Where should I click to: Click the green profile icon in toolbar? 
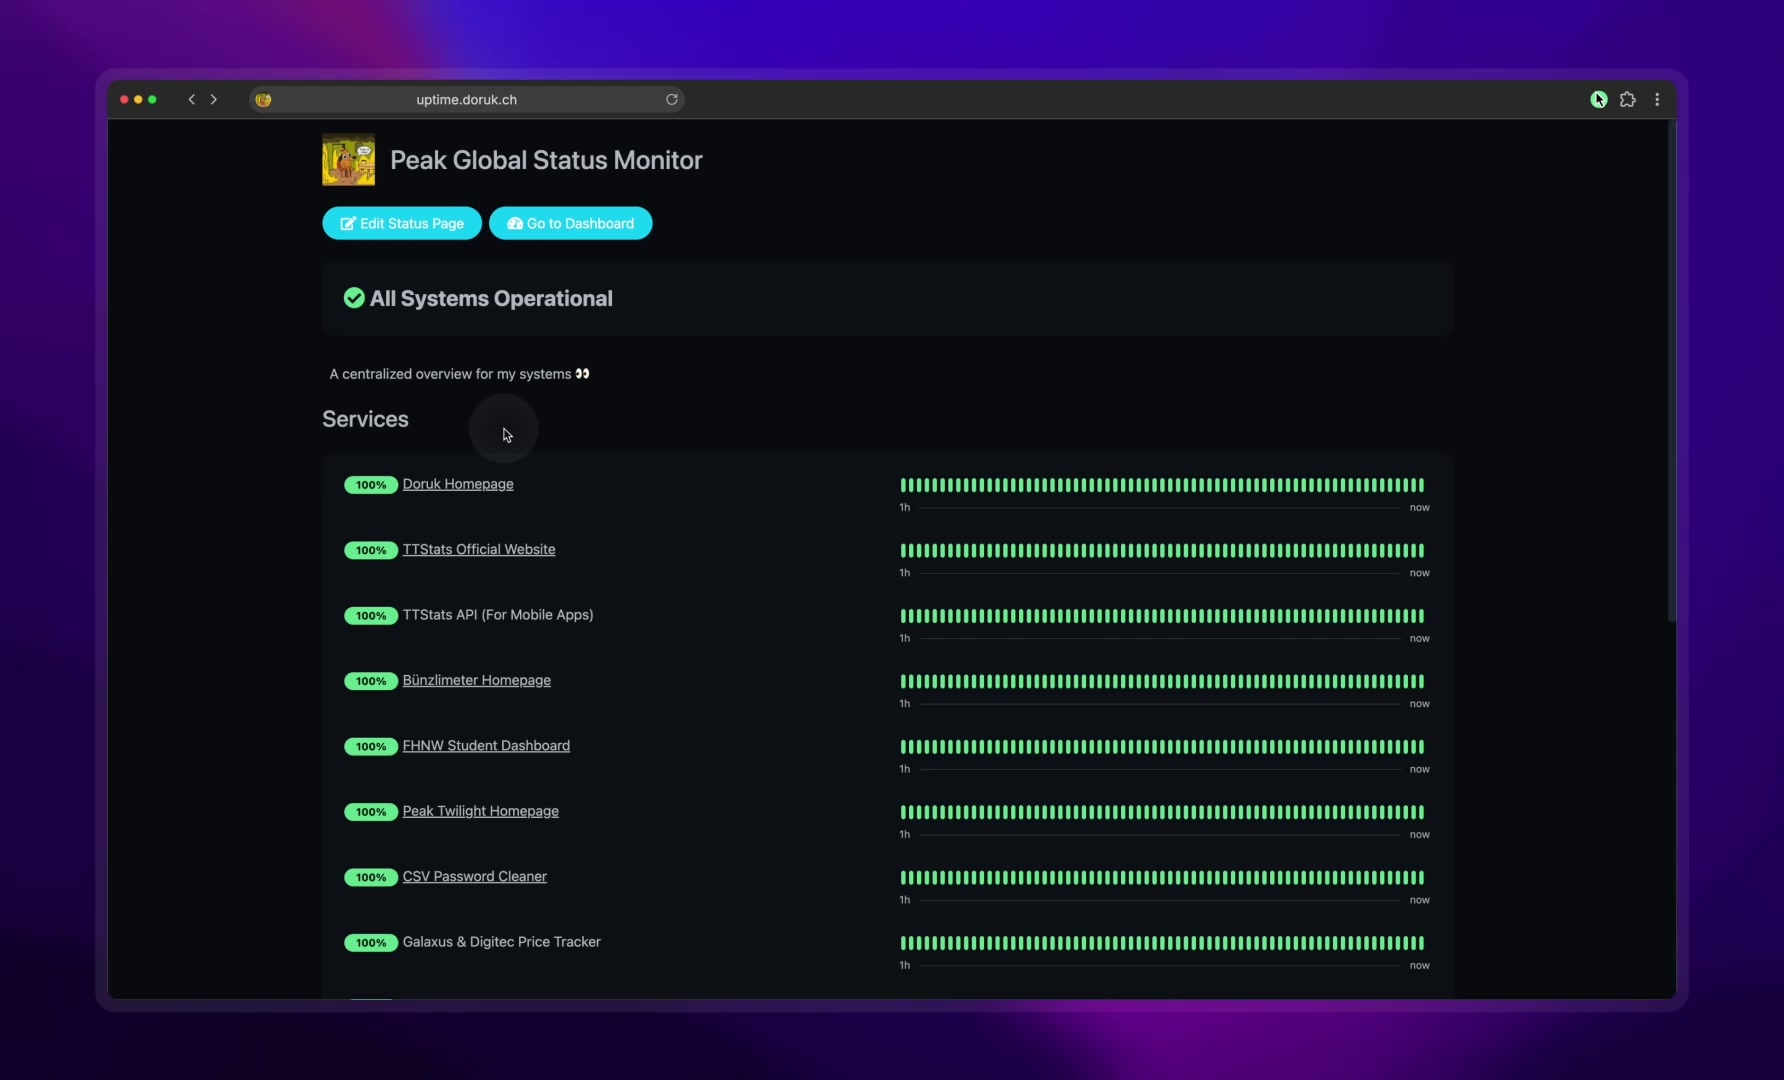tap(1598, 99)
